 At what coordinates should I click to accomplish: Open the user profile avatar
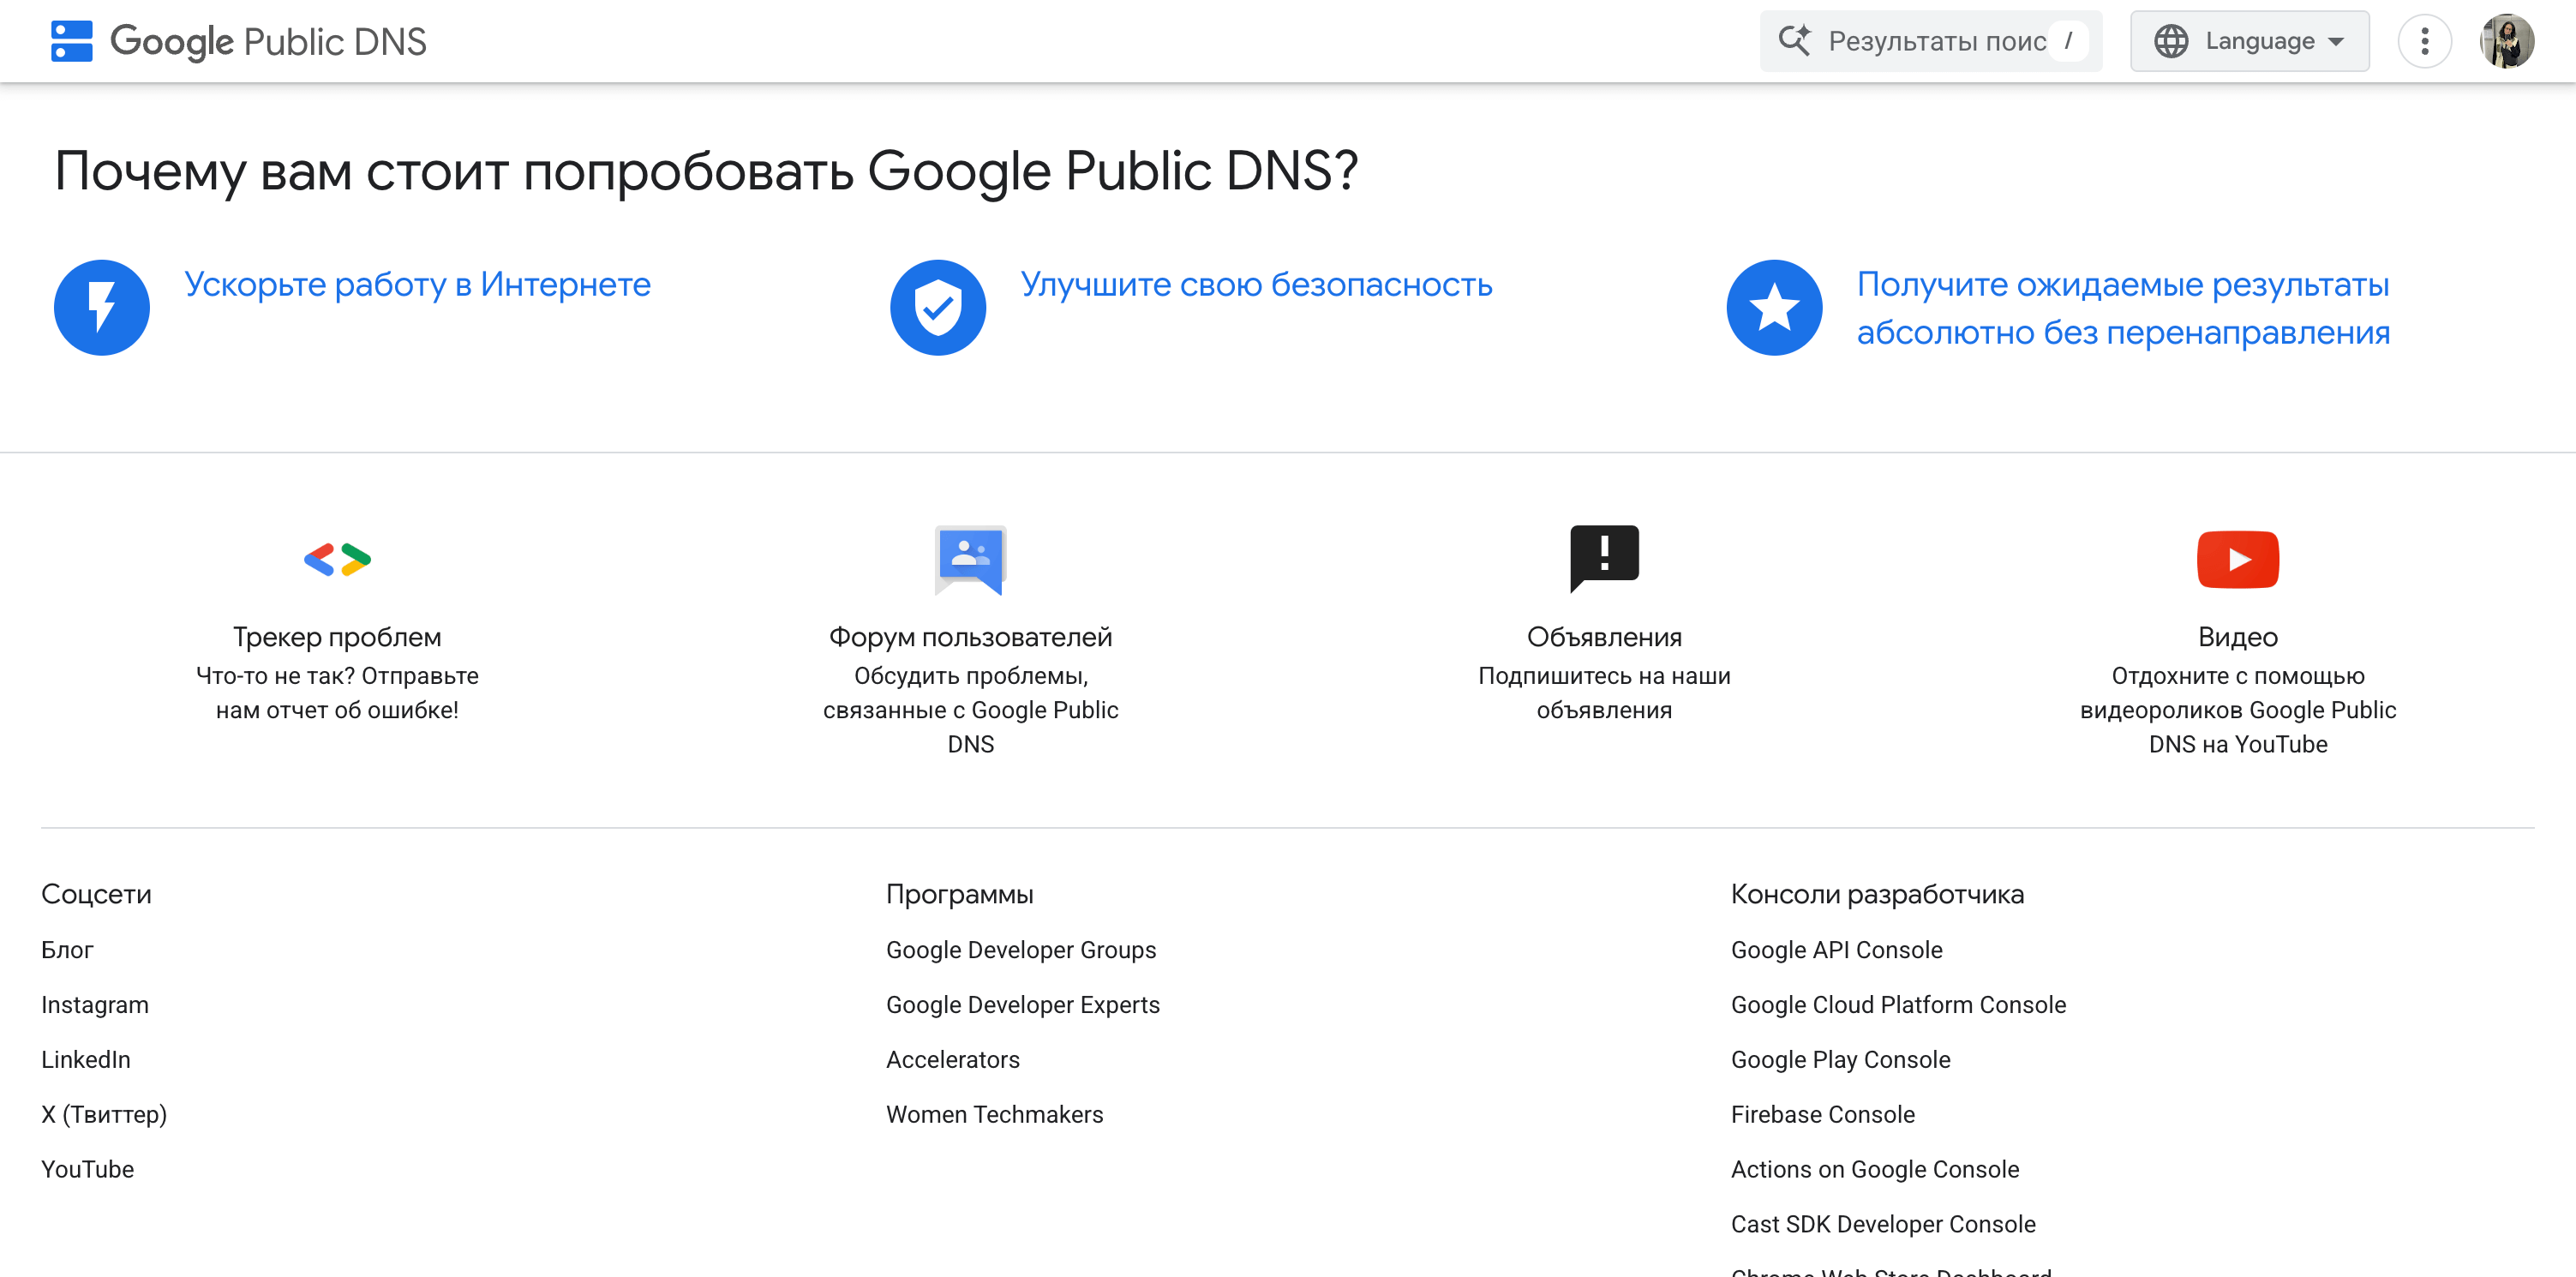[2510, 40]
